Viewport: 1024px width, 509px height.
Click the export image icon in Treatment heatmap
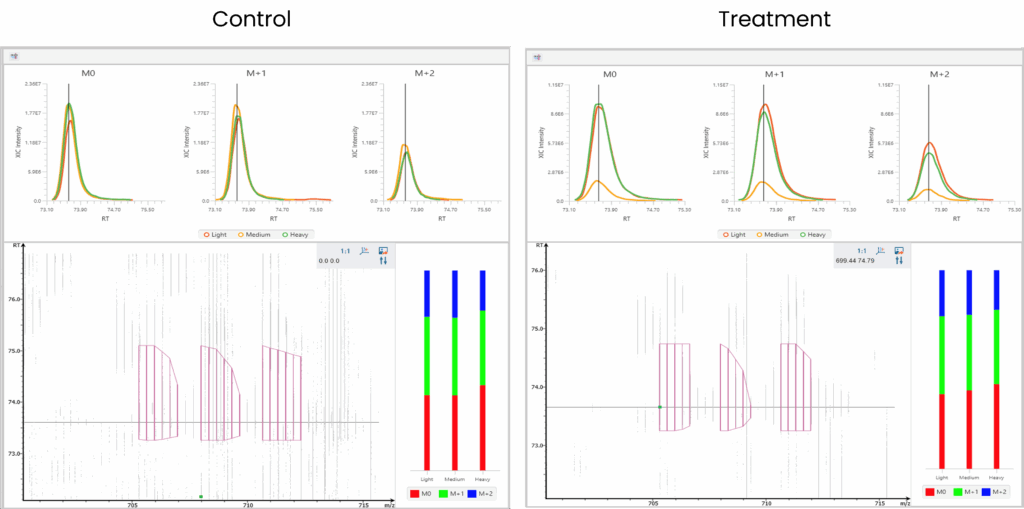899,251
